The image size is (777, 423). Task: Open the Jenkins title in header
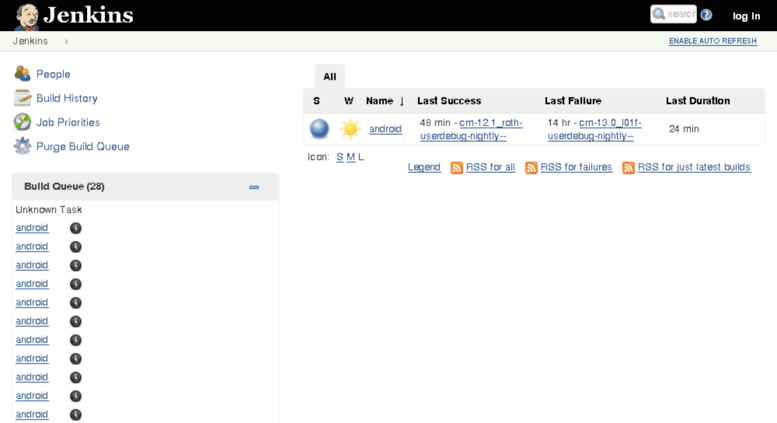(88, 15)
